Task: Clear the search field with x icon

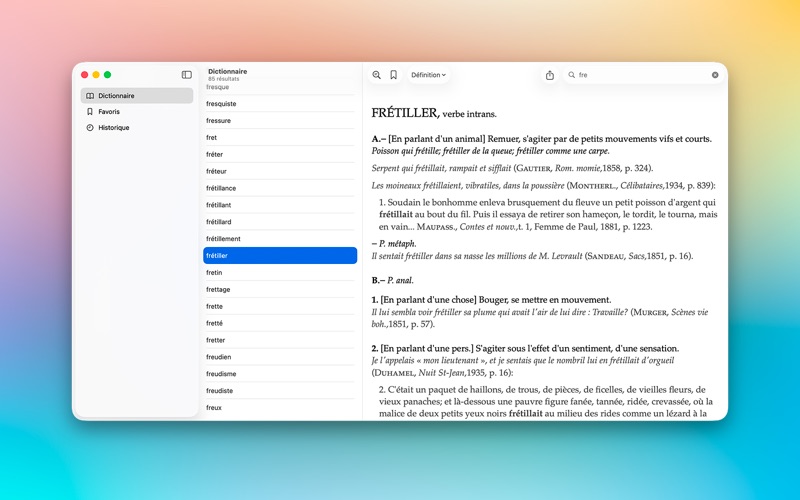Action: click(x=715, y=75)
